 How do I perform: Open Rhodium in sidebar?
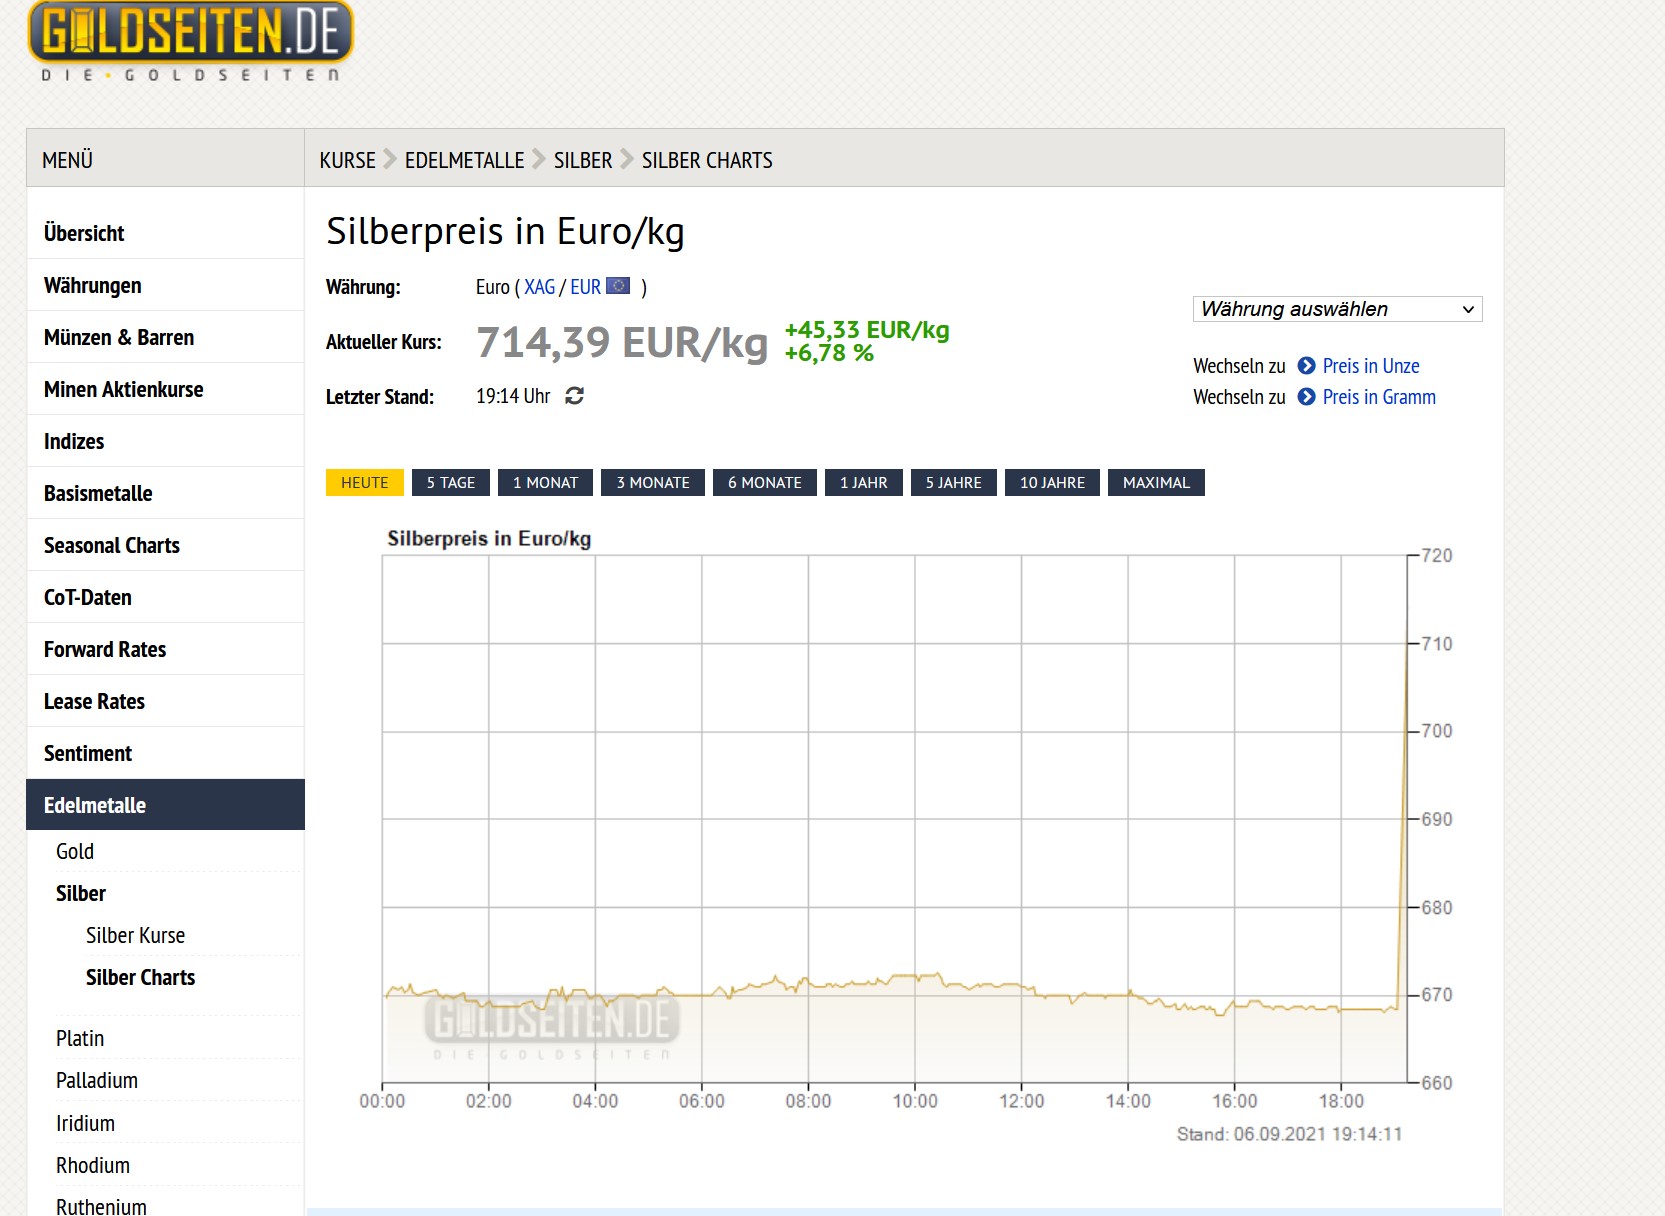pos(93,1165)
